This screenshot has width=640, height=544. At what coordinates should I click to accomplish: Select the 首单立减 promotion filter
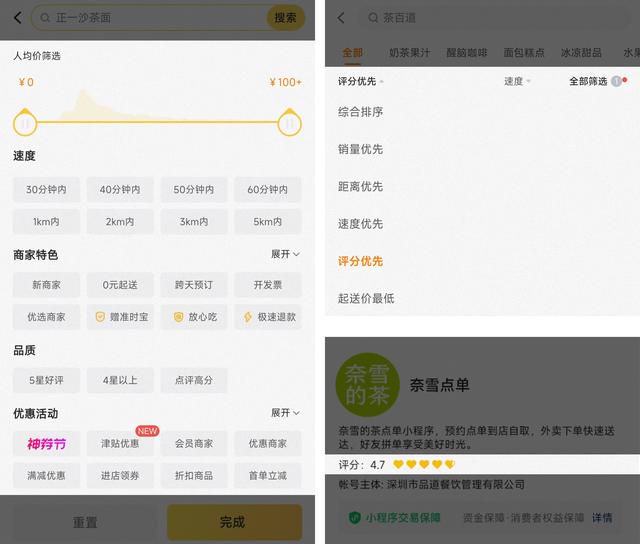268,475
